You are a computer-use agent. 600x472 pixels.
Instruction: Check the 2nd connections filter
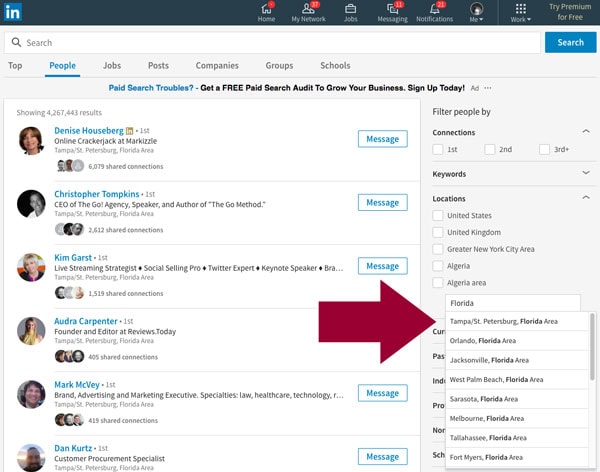point(490,149)
